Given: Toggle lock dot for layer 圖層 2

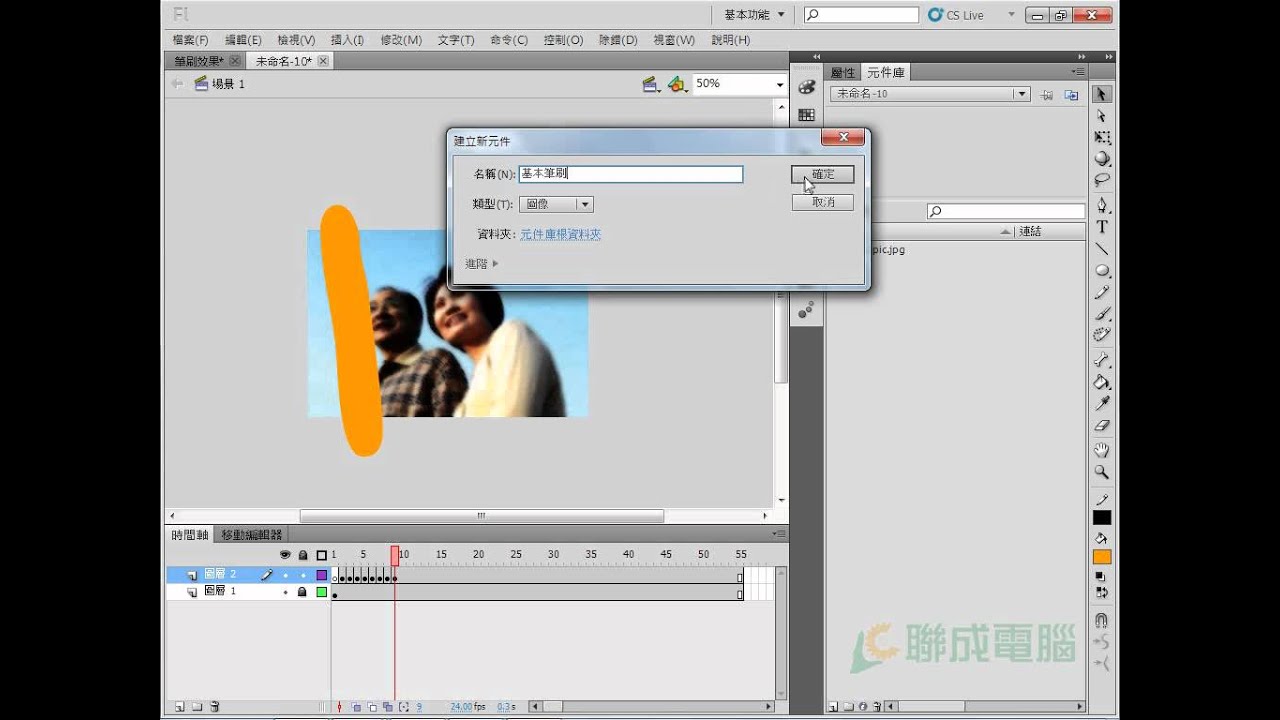Looking at the screenshot, I should (x=303, y=575).
